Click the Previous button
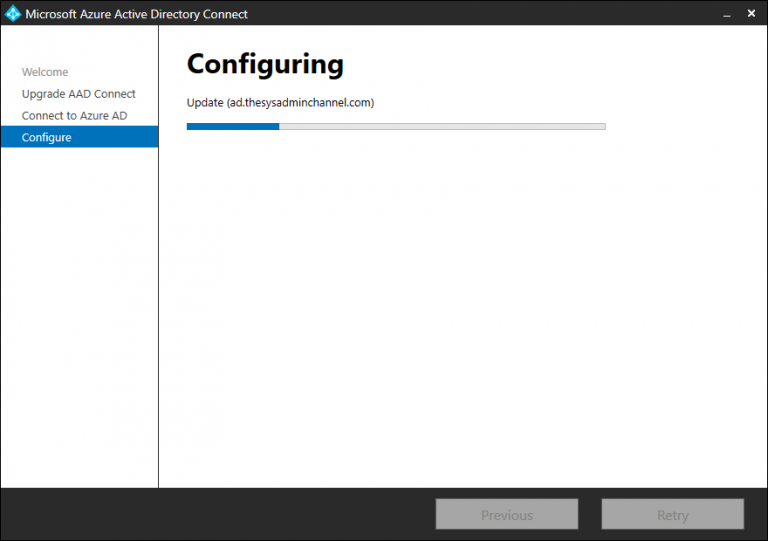Viewport: 768px width, 541px height. click(x=507, y=514)
